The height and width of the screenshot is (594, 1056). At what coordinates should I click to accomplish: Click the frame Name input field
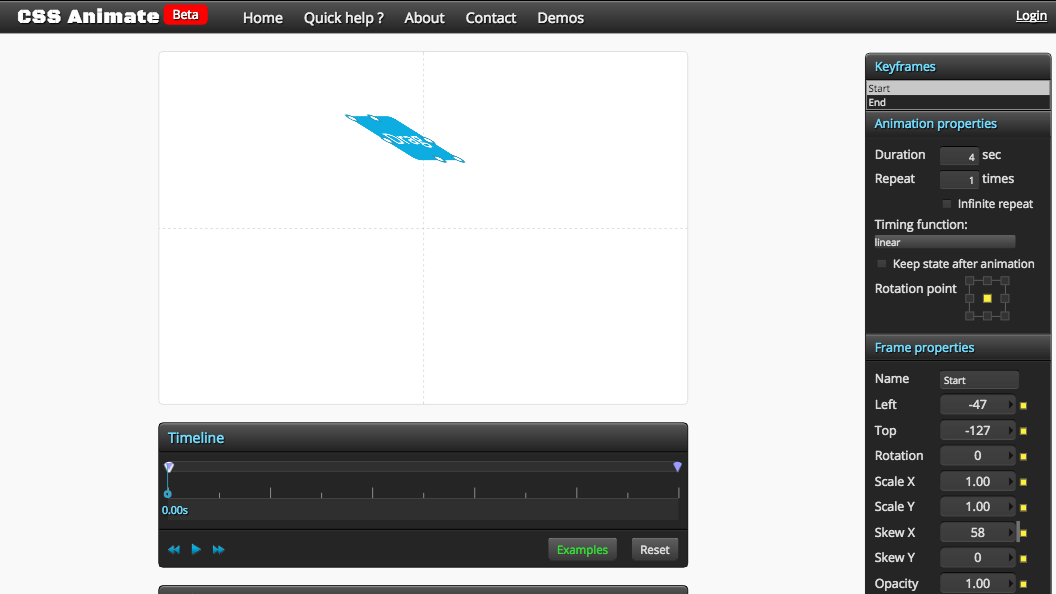point(979,380)
